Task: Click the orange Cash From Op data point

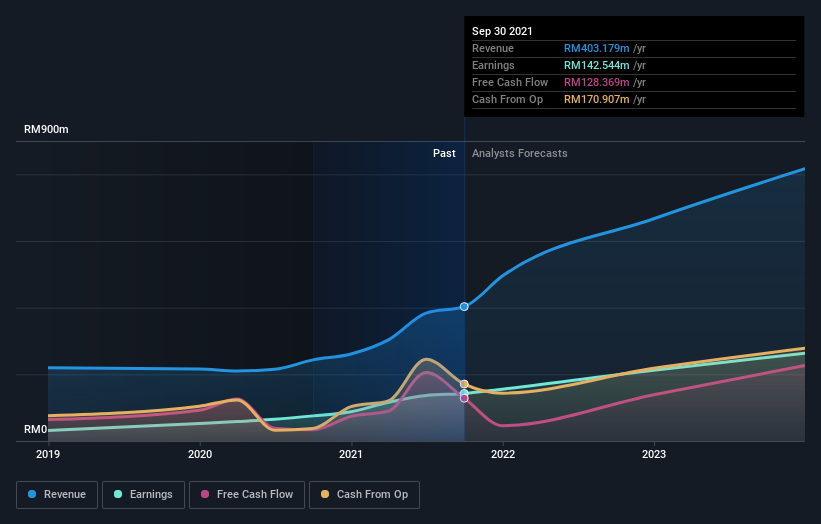Action: pos(464,384)
